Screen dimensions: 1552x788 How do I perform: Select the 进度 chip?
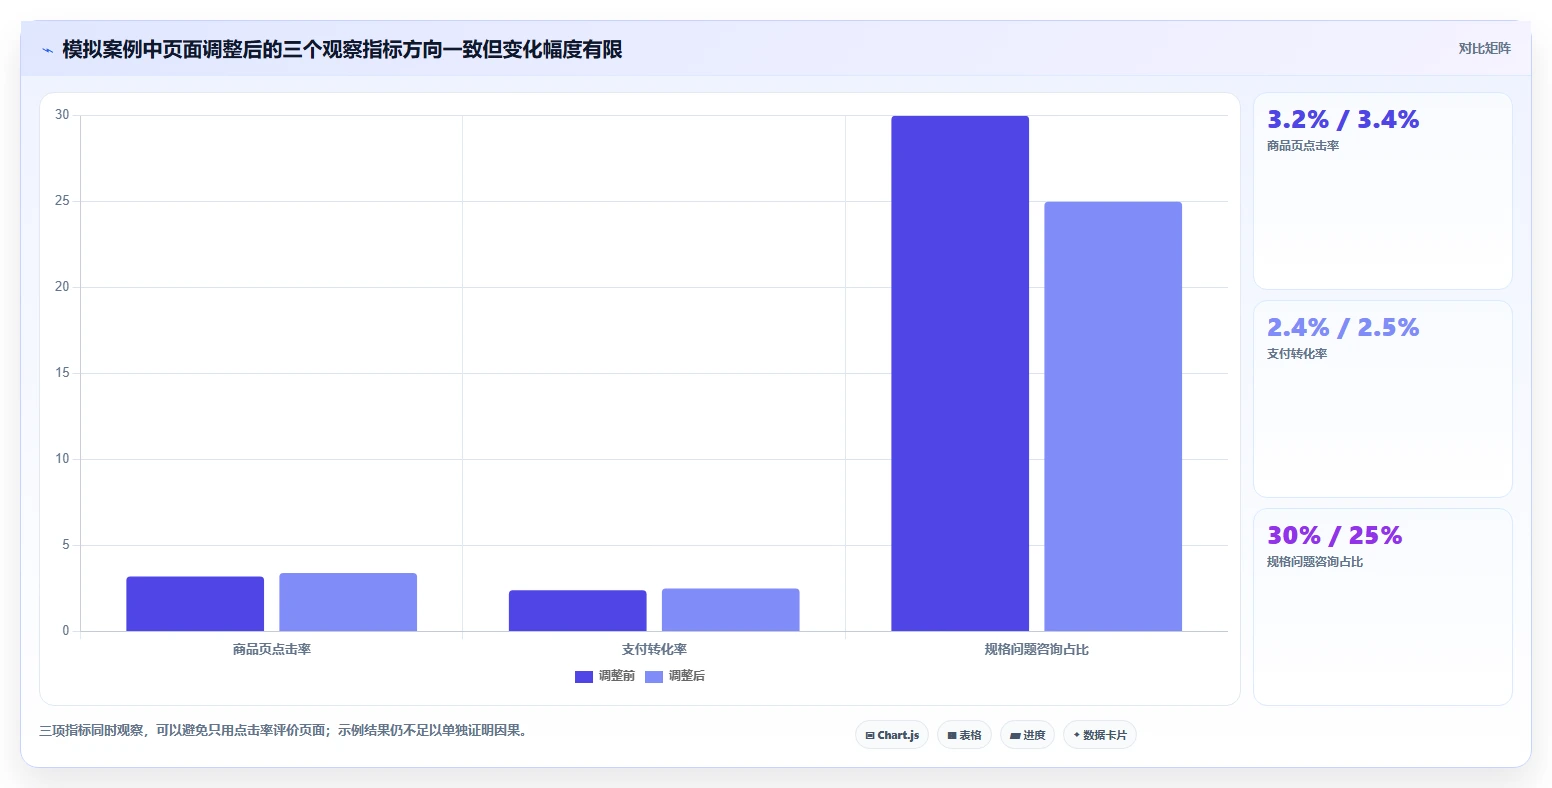(1027, 735)
